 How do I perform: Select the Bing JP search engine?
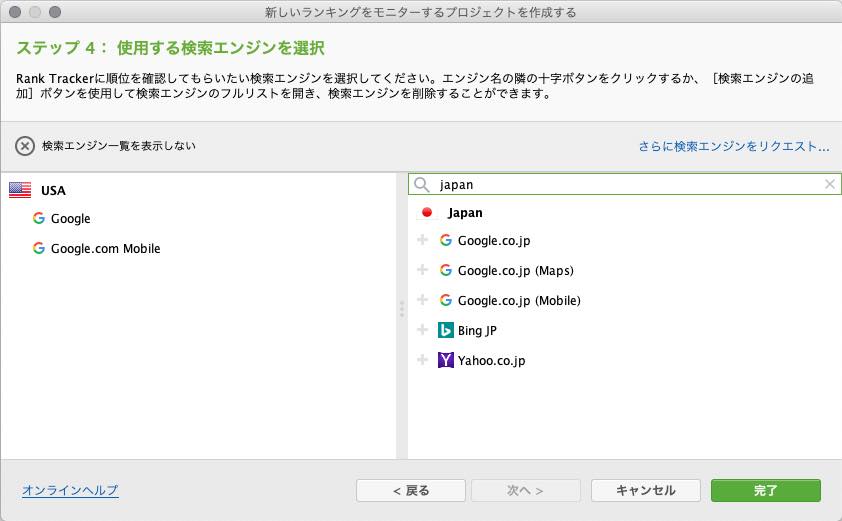click(477, 331)
